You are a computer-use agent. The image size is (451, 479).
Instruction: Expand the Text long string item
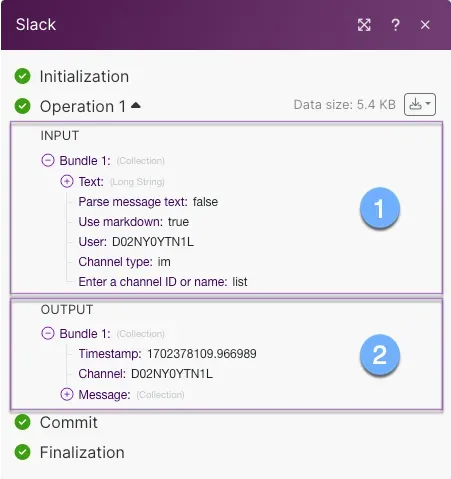tap(67, 181)
